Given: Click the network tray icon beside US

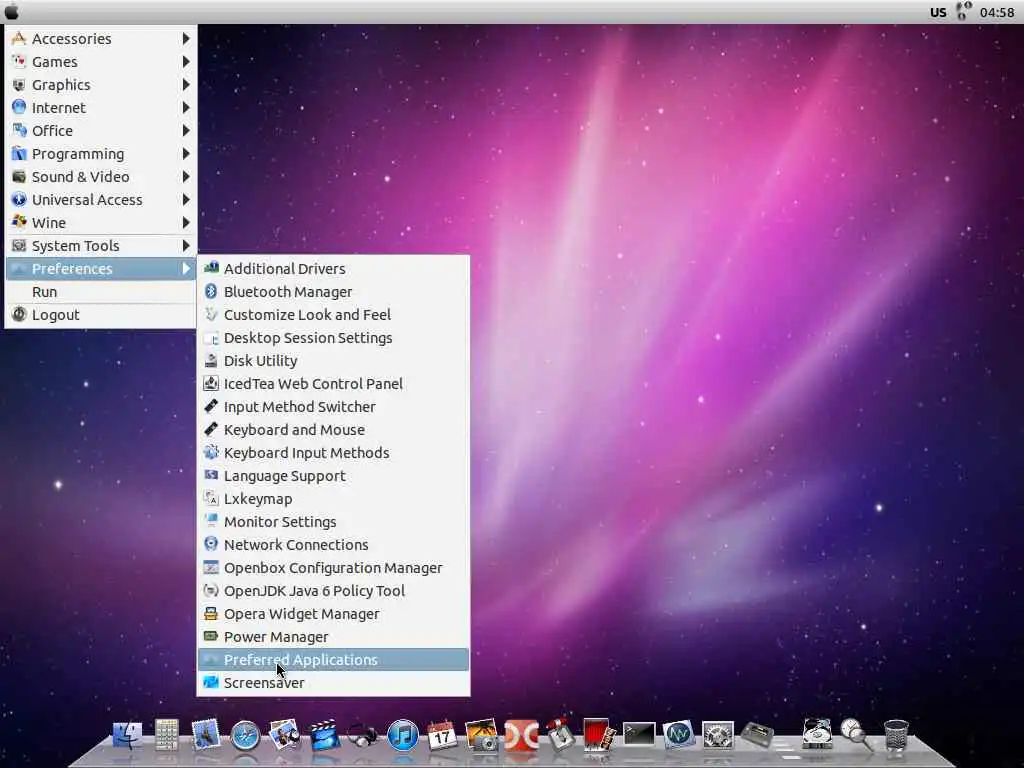Looking at the screenshot, I should click(x=963, y=11).
